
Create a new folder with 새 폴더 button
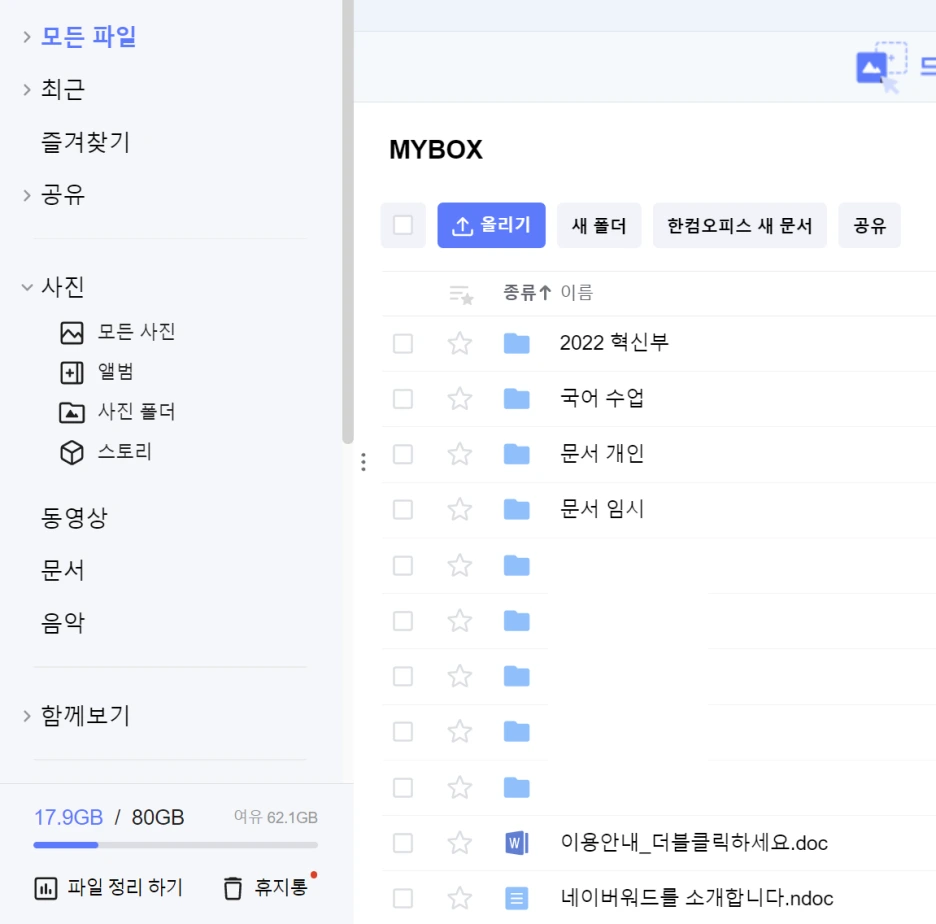point(598,225)
